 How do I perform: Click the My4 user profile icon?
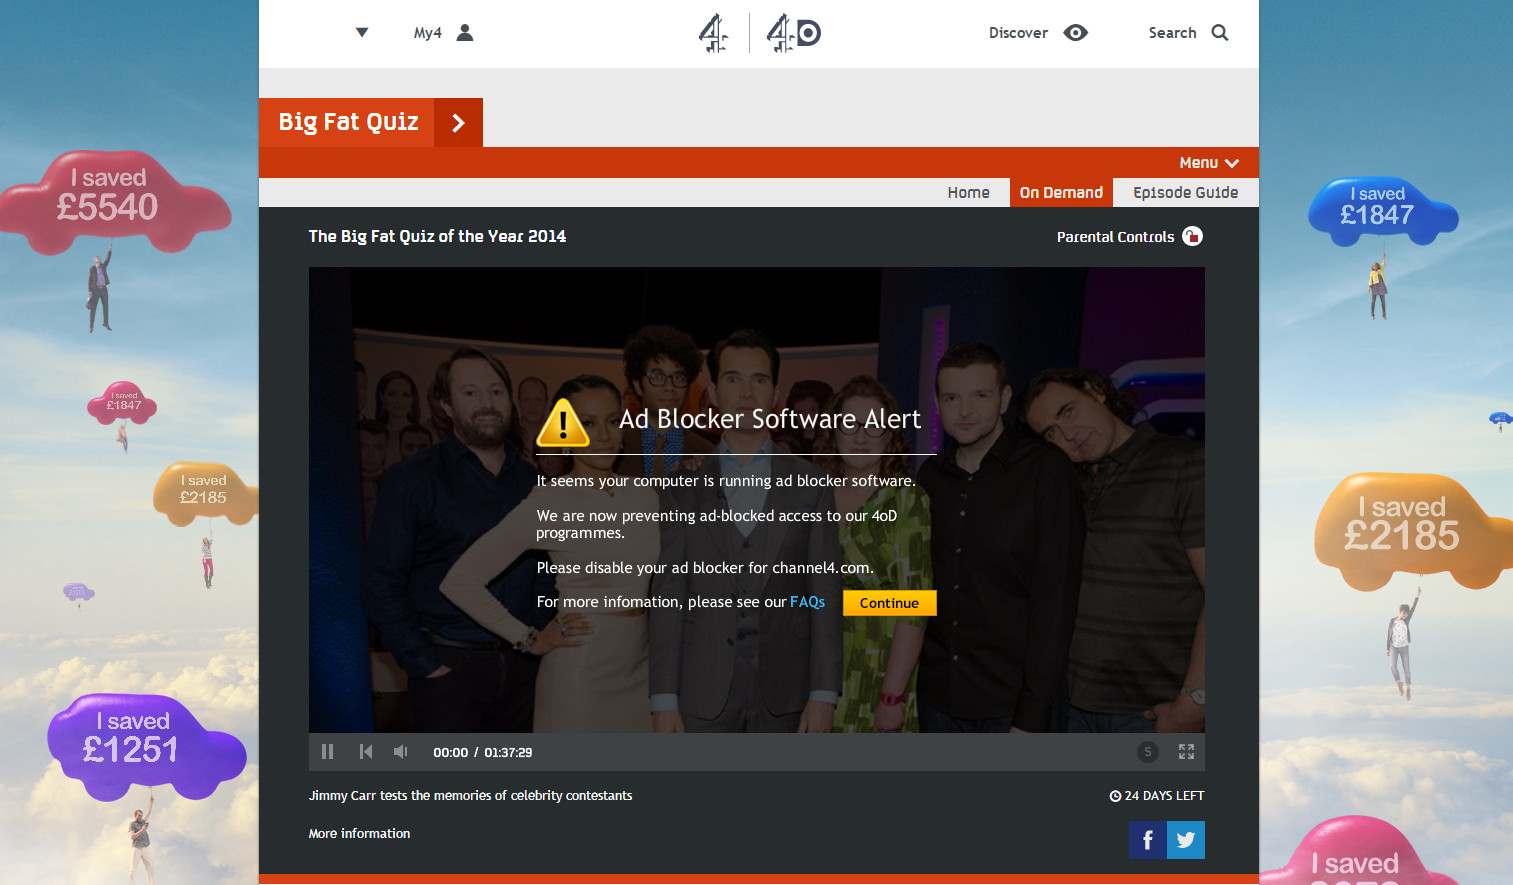pos(465,33)
